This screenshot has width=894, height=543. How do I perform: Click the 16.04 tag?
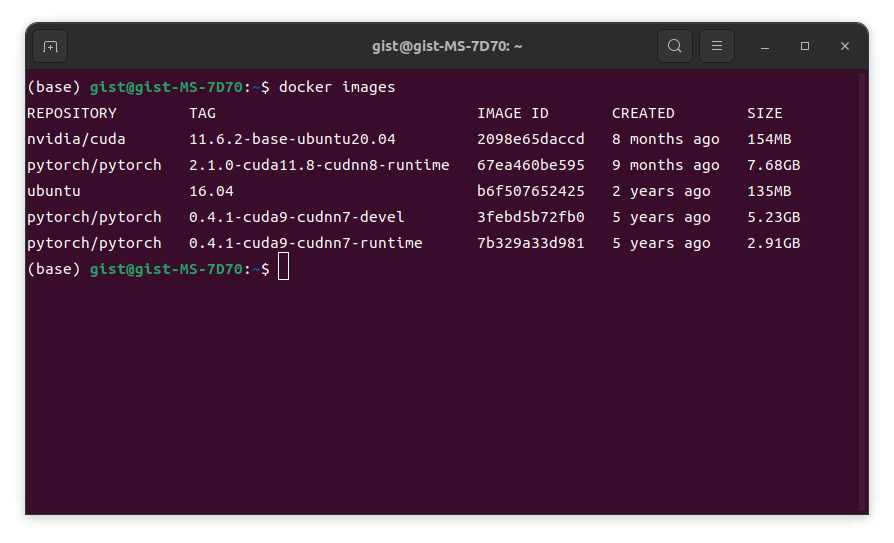coord(212,191)
